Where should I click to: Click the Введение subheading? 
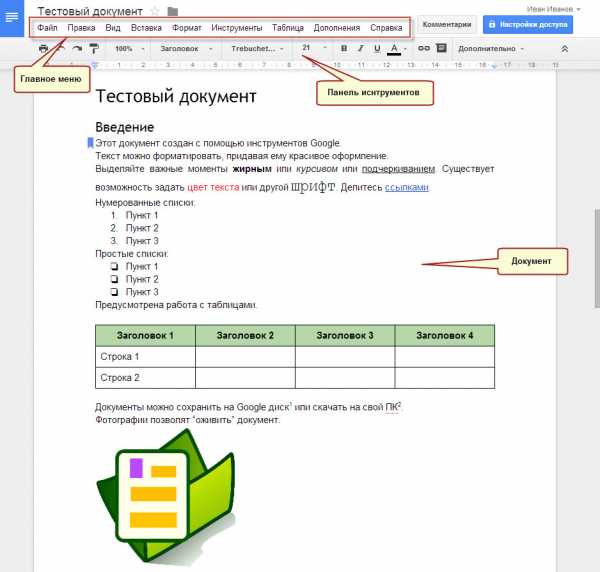125,127
